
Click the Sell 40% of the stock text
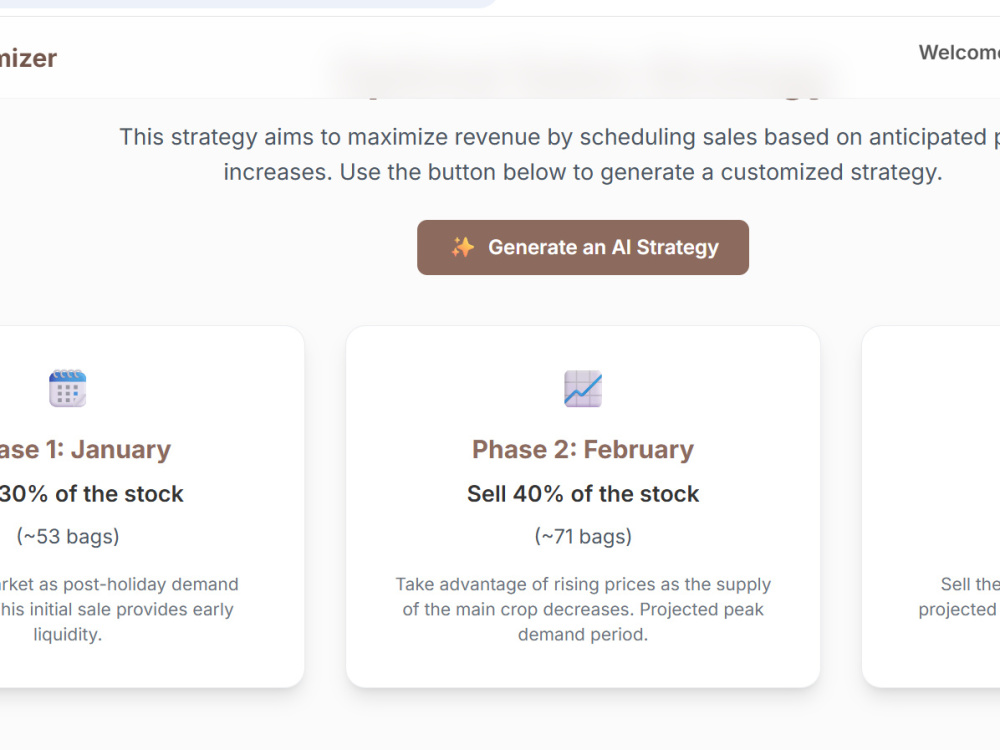[x=583, y=494]
